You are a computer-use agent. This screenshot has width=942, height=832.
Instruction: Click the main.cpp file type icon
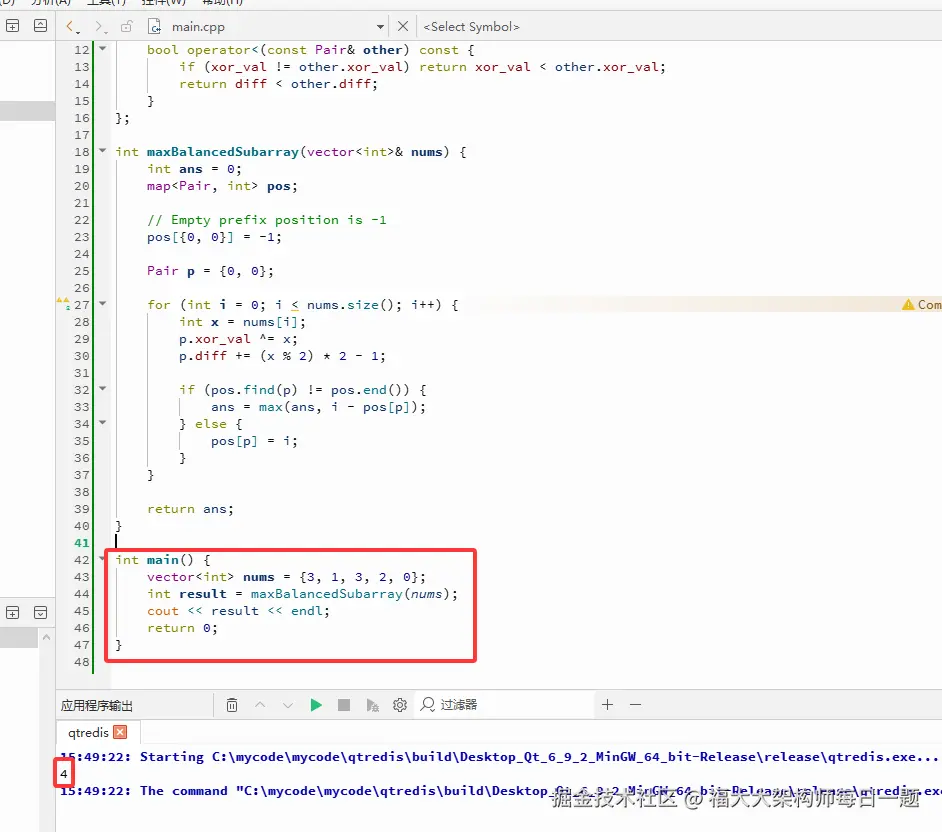pos(154,26)
